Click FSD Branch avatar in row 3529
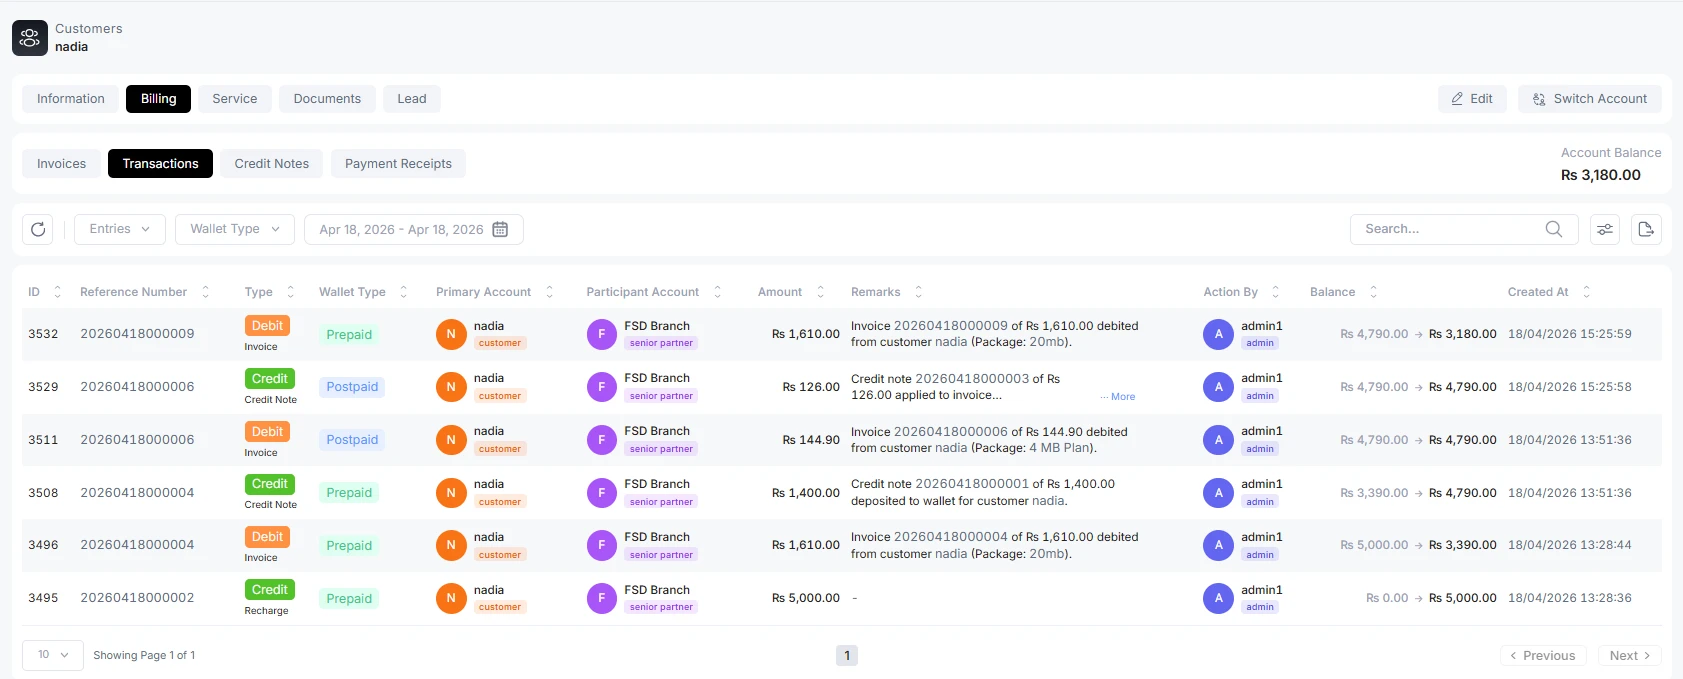1683x679 pixels. pos(601,387)
